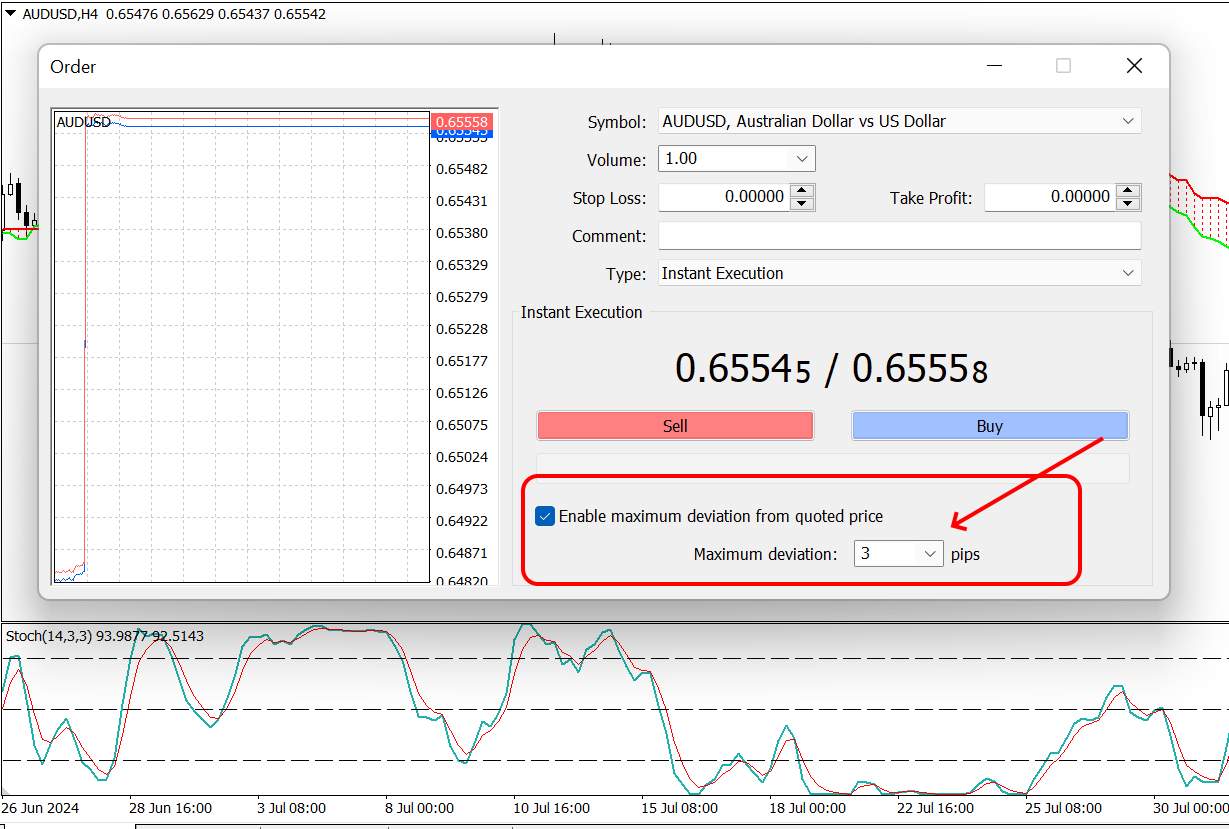Click the 0.65558 ask price label
1229x829 pixels.
tap(462, 121)
